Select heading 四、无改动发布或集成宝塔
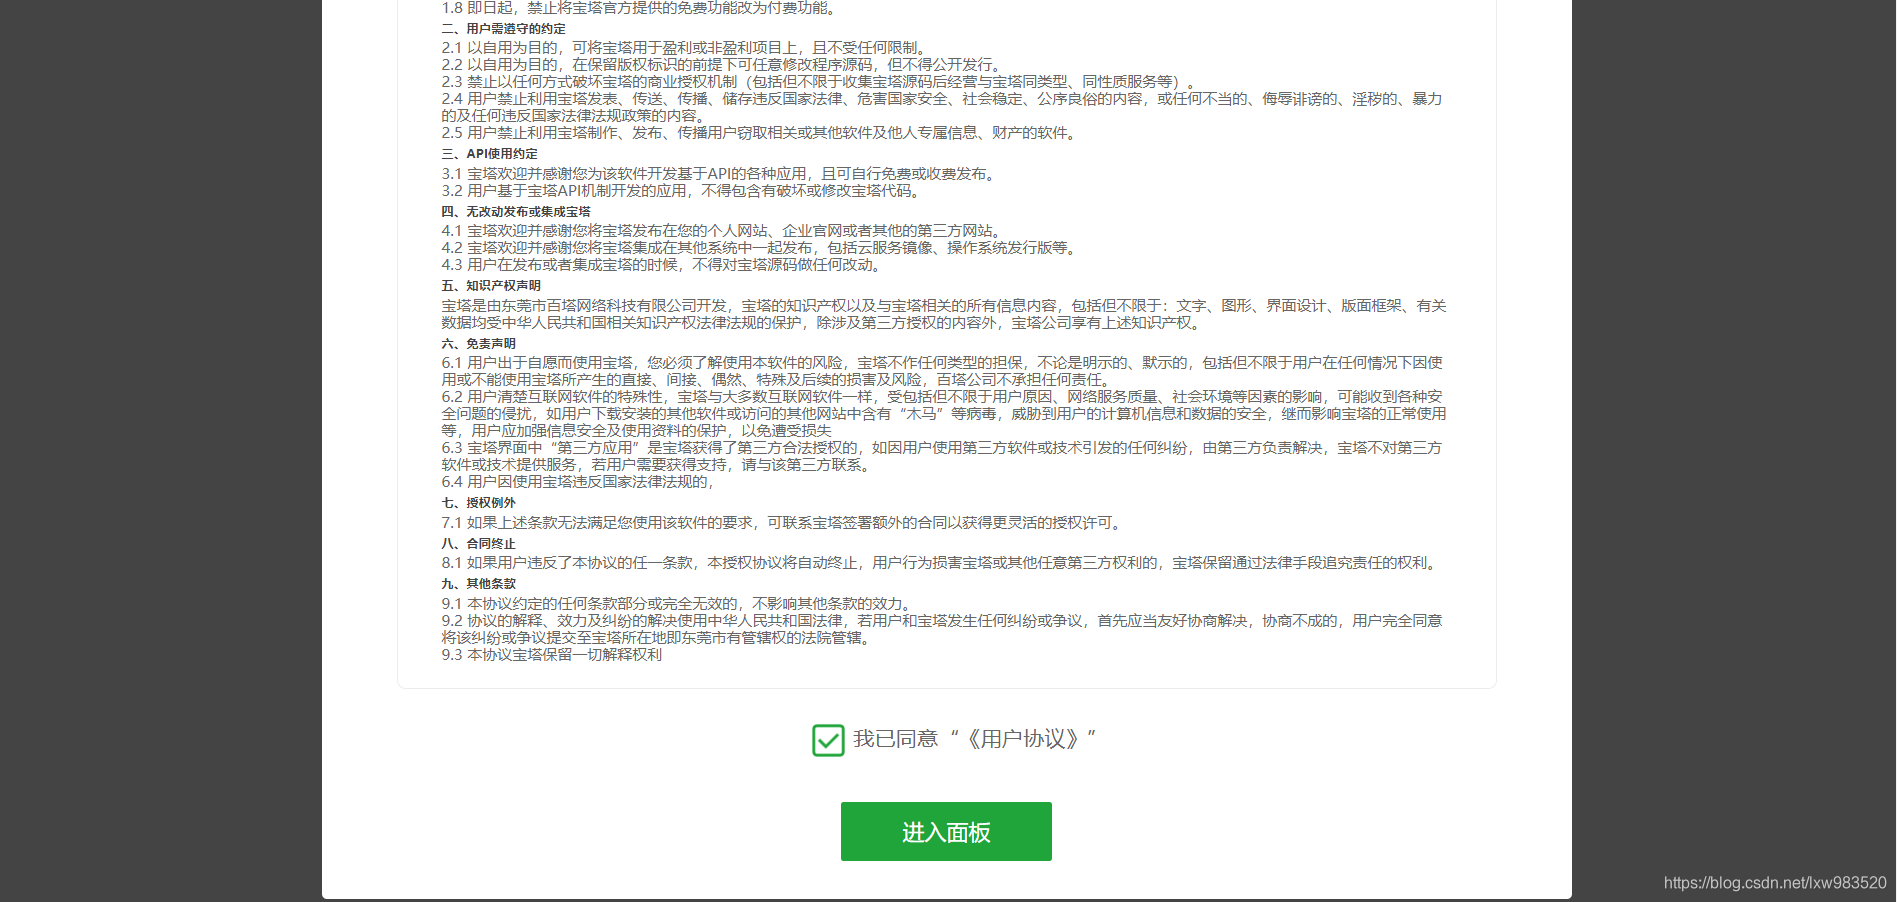 515,212
